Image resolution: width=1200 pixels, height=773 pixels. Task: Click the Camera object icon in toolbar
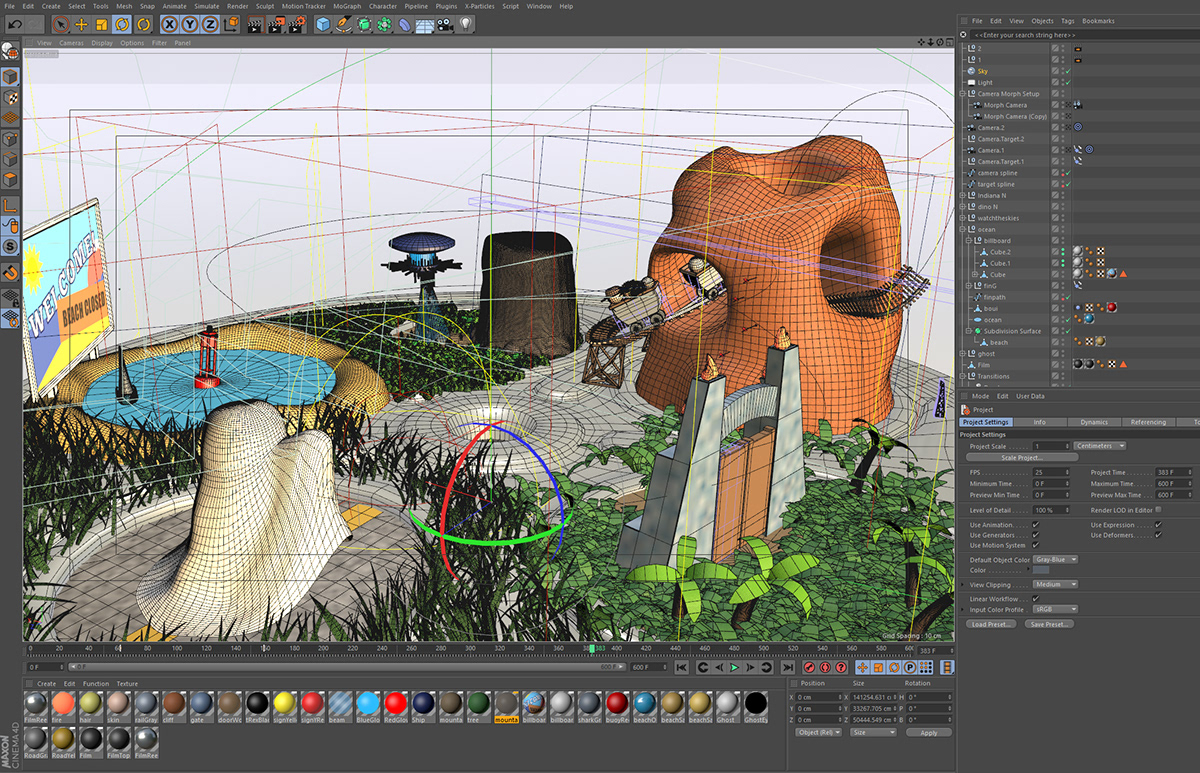tap(445, 24)
